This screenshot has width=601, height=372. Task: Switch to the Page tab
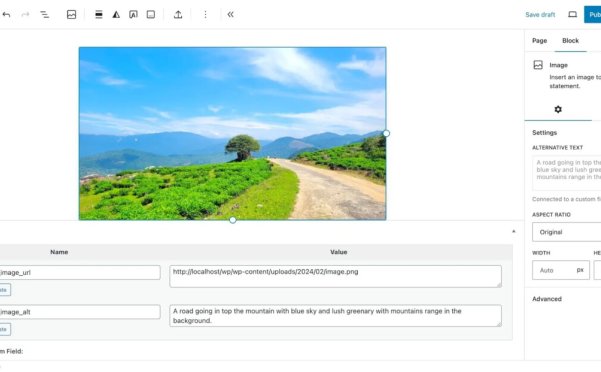pos(539,41)
